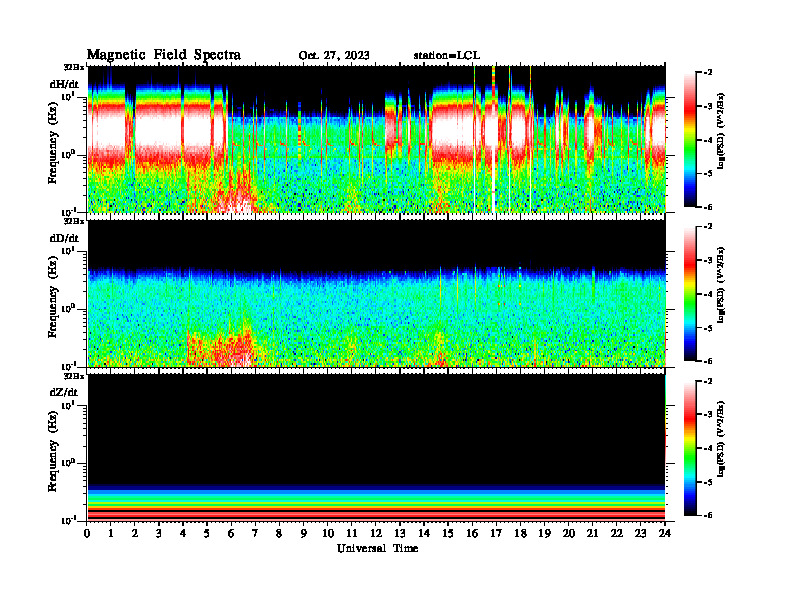Click the hour "10" tick label on time axis
The width and height of the screenshot is (792, 612).
(328, 533)
